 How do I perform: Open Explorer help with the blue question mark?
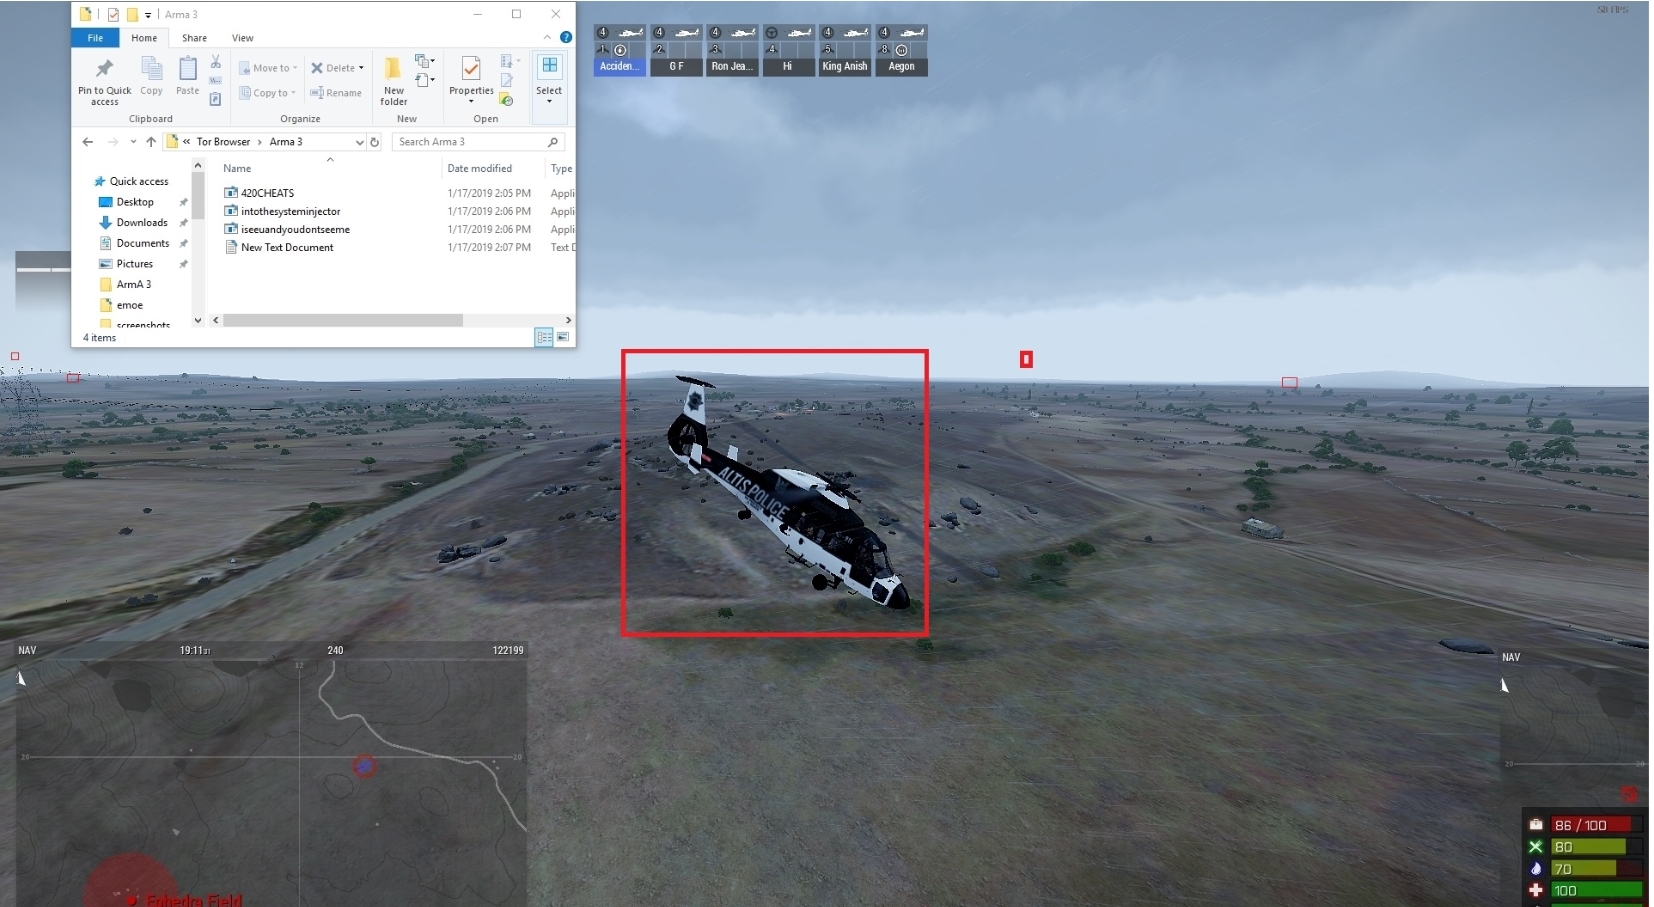coord(566,37)
